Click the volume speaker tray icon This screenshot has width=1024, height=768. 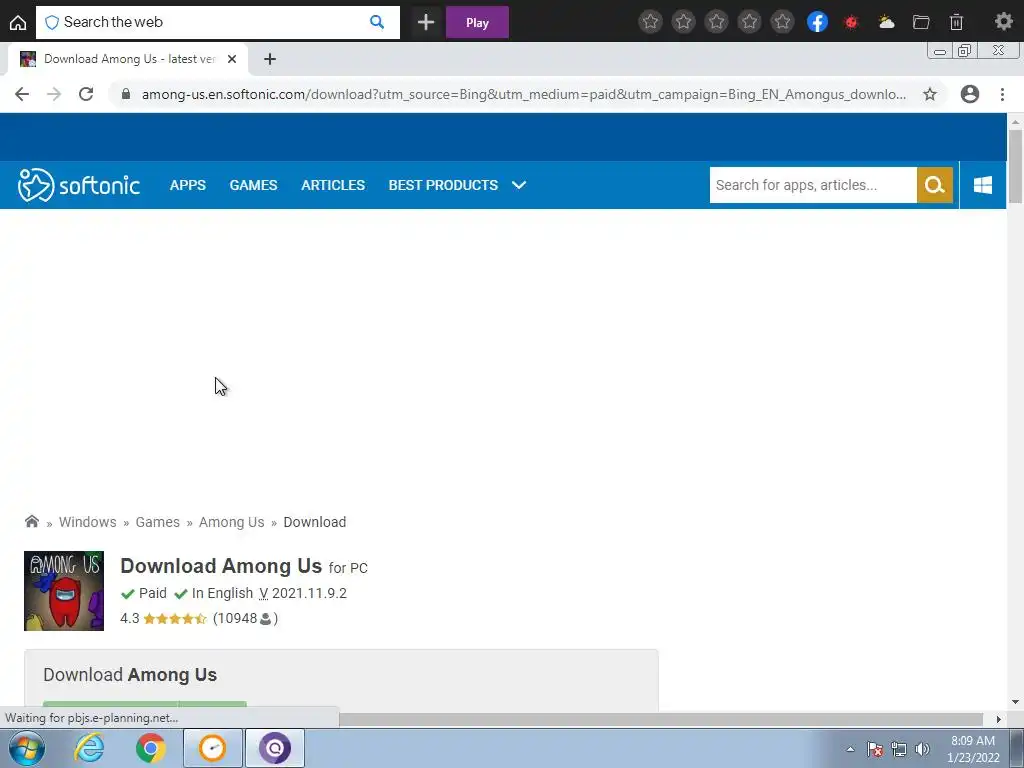click(x=922, y=749)
